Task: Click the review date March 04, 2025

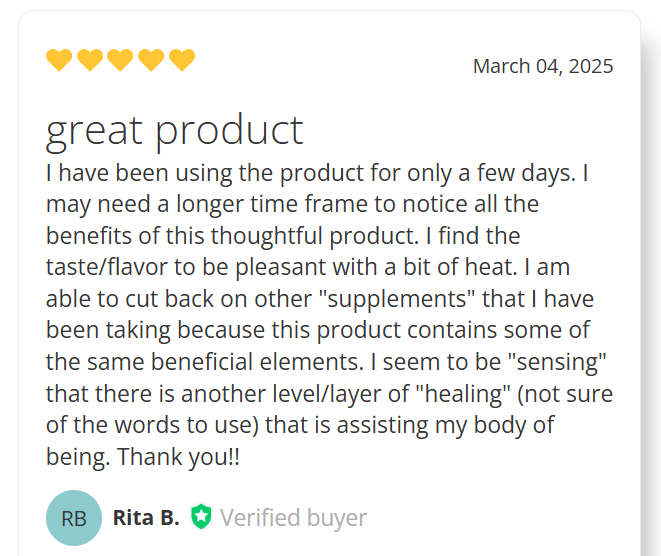Action: coord(543,66)
